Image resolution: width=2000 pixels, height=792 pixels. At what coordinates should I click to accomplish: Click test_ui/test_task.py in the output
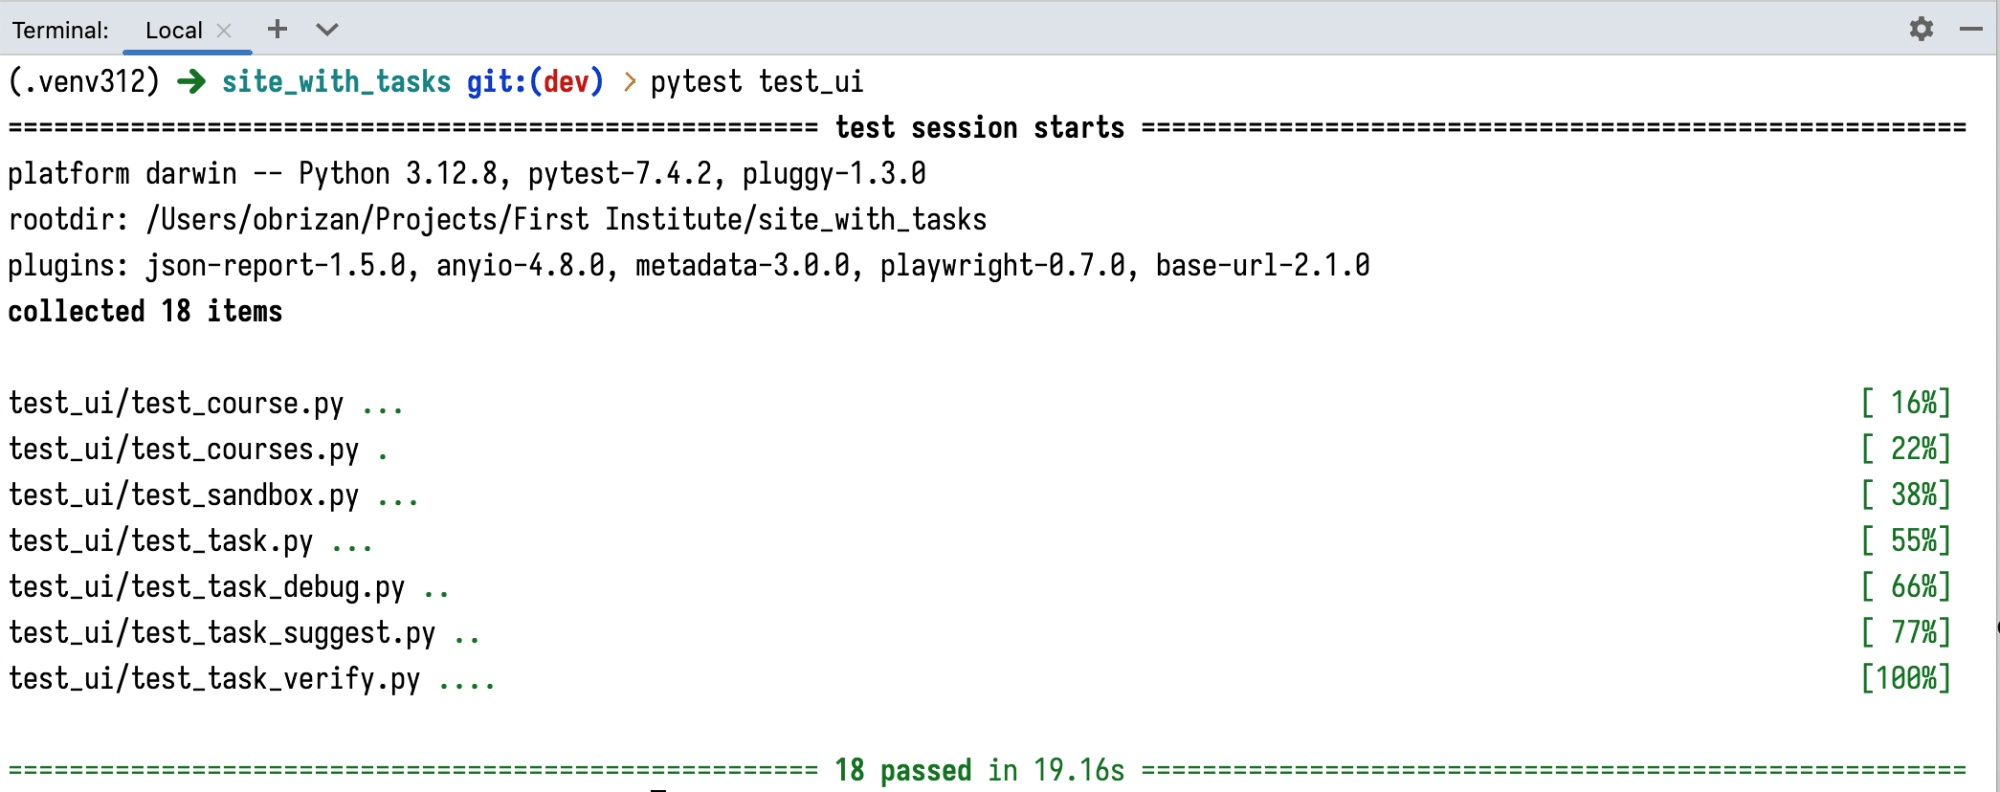click(x=160, y=541)
